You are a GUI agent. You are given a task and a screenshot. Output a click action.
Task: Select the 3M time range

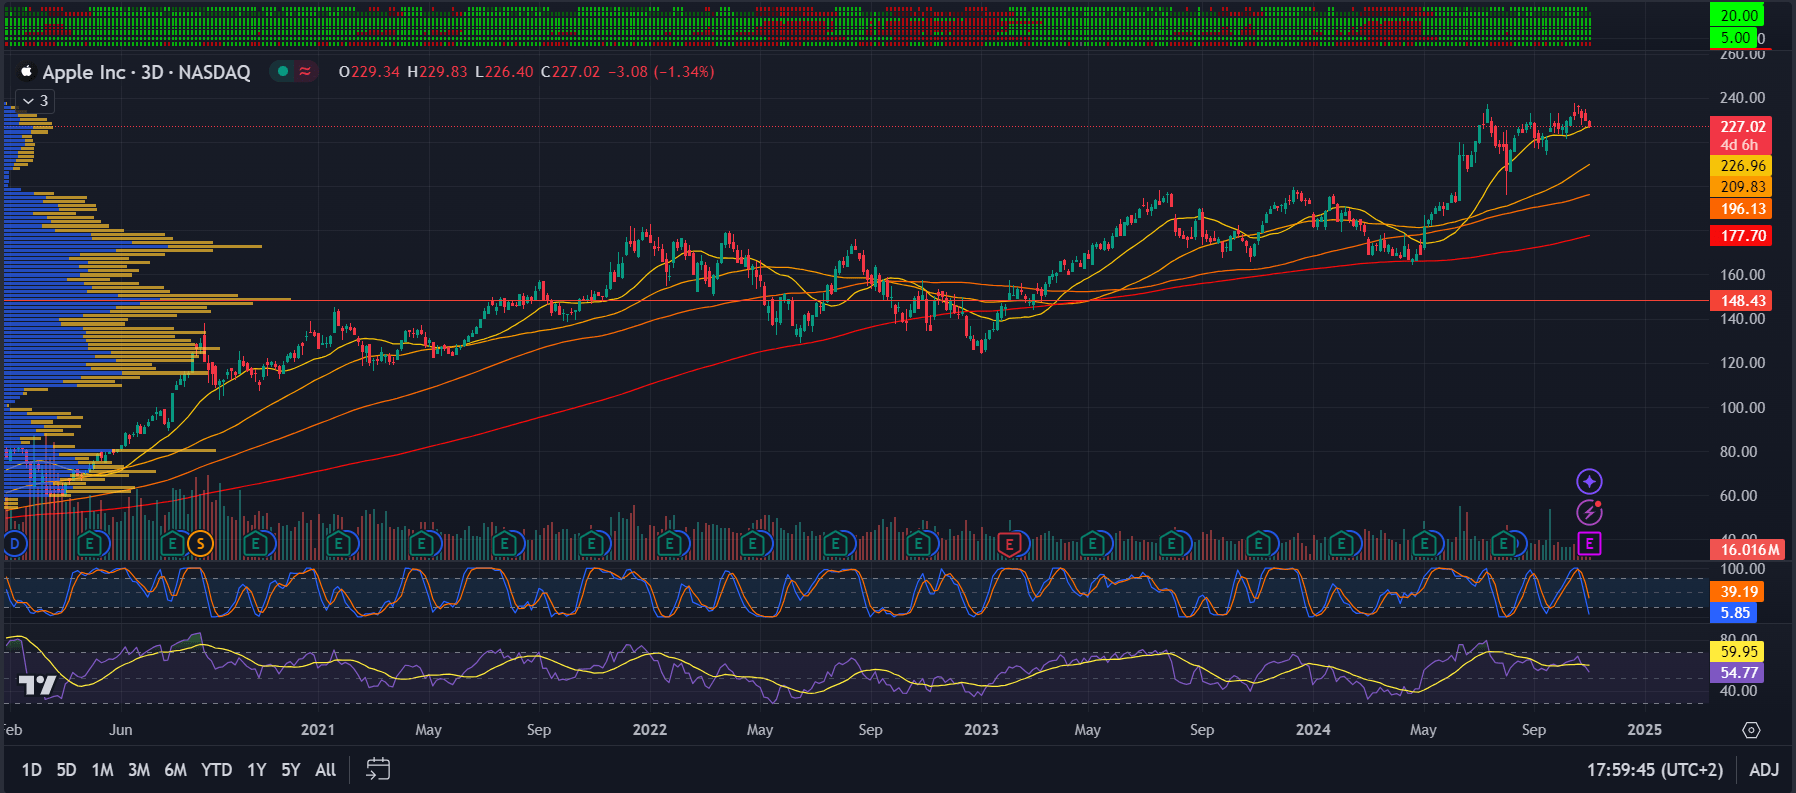139,770
